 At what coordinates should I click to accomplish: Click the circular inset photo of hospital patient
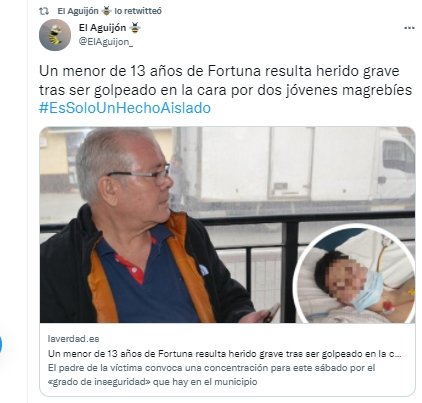355,274
